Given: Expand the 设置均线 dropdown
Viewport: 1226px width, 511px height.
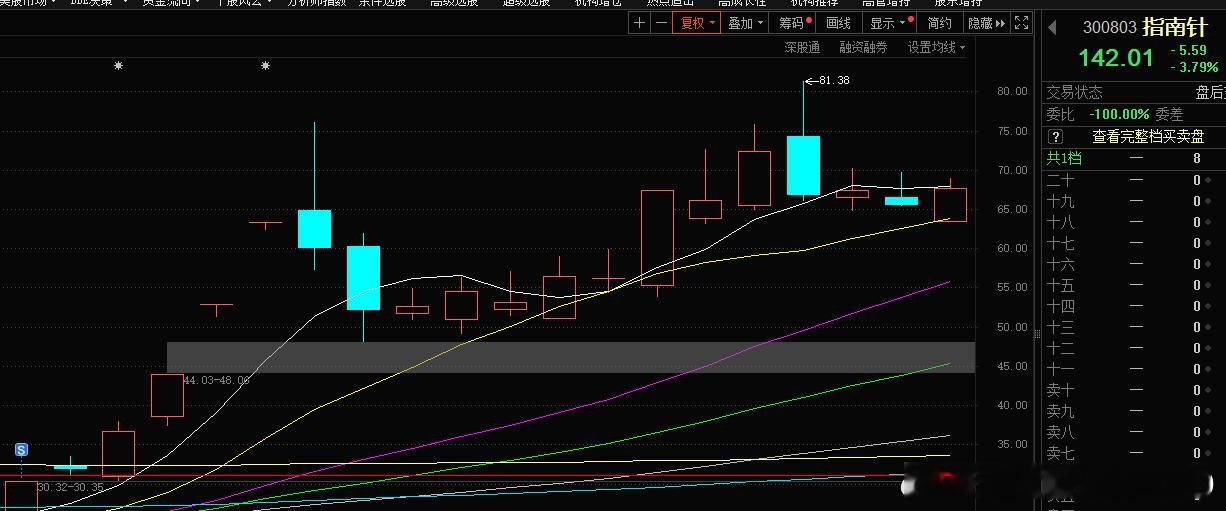Looking at the screenshot, I should click(x=936, y=47).
